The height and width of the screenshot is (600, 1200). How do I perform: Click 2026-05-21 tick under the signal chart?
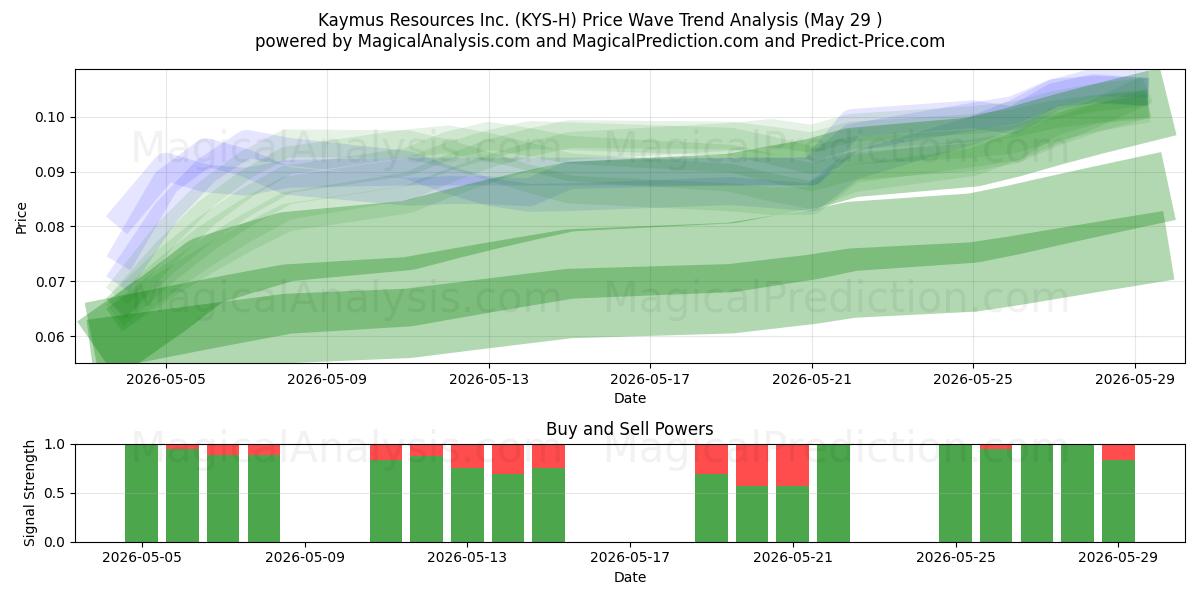(793, 558)
